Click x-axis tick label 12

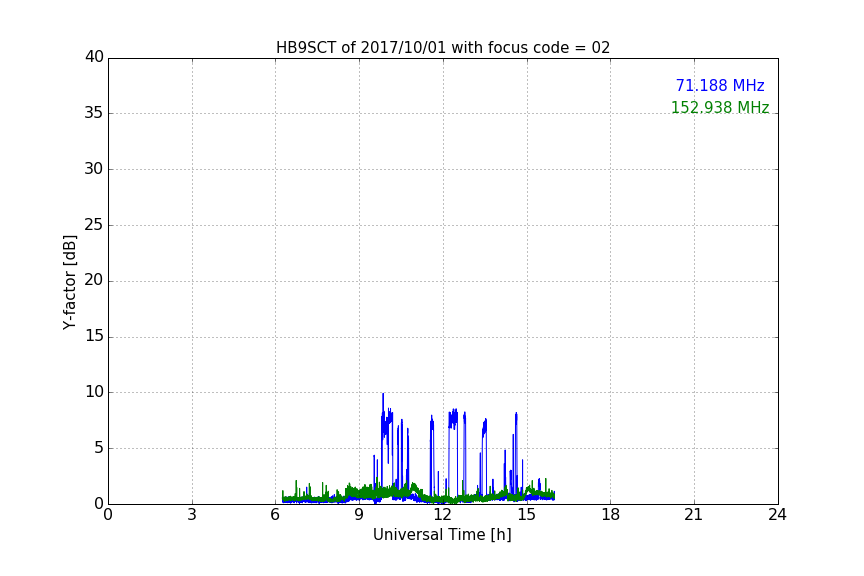pos(442,515)
